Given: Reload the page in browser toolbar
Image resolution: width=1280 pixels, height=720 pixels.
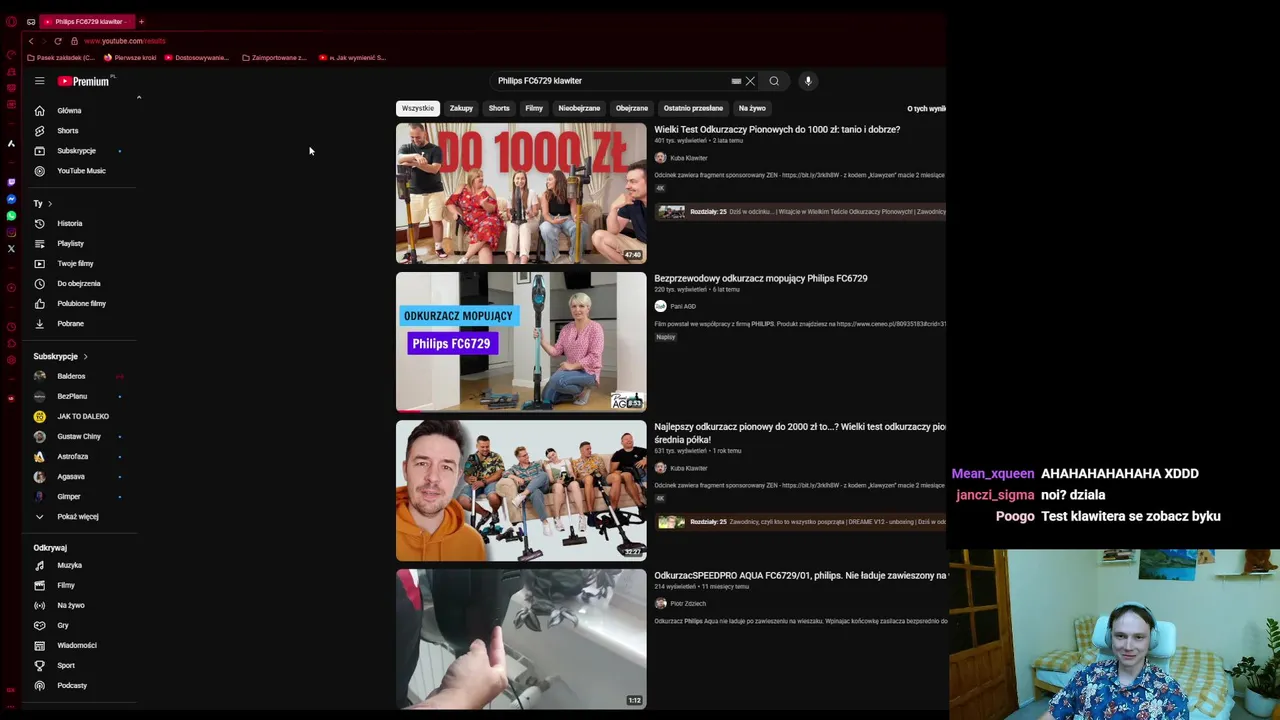Looking at the screenshot, I should [58, 41].
